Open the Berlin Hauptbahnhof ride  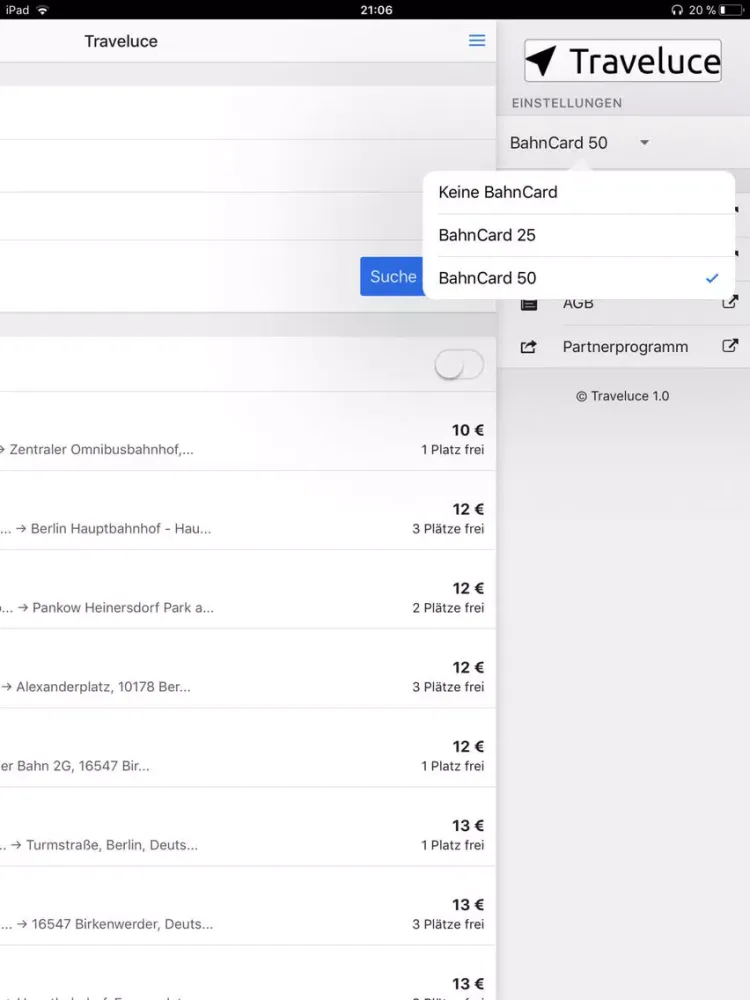tap(247, 510)
